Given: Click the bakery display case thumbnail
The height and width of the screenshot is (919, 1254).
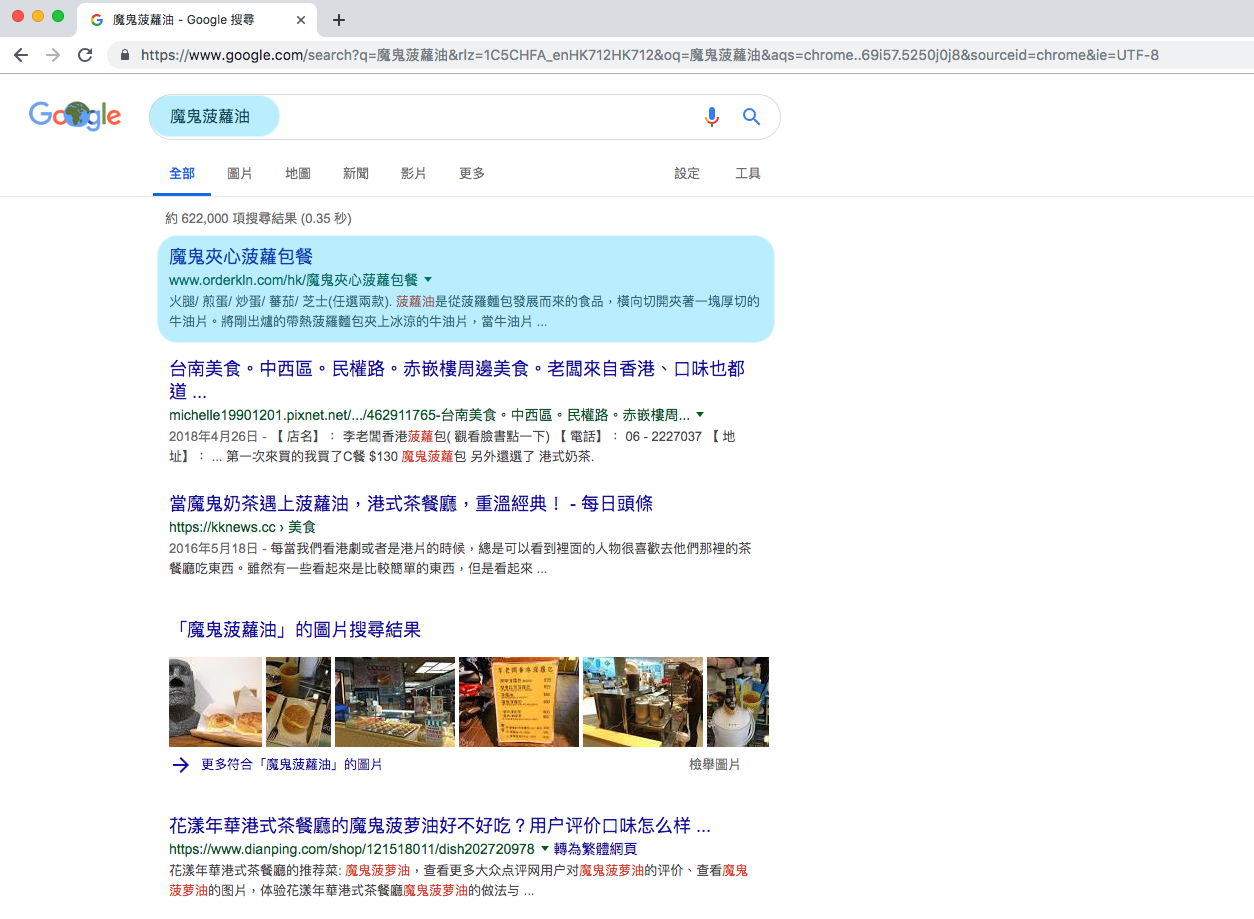Looking at the screenshot, I should 395,702.
